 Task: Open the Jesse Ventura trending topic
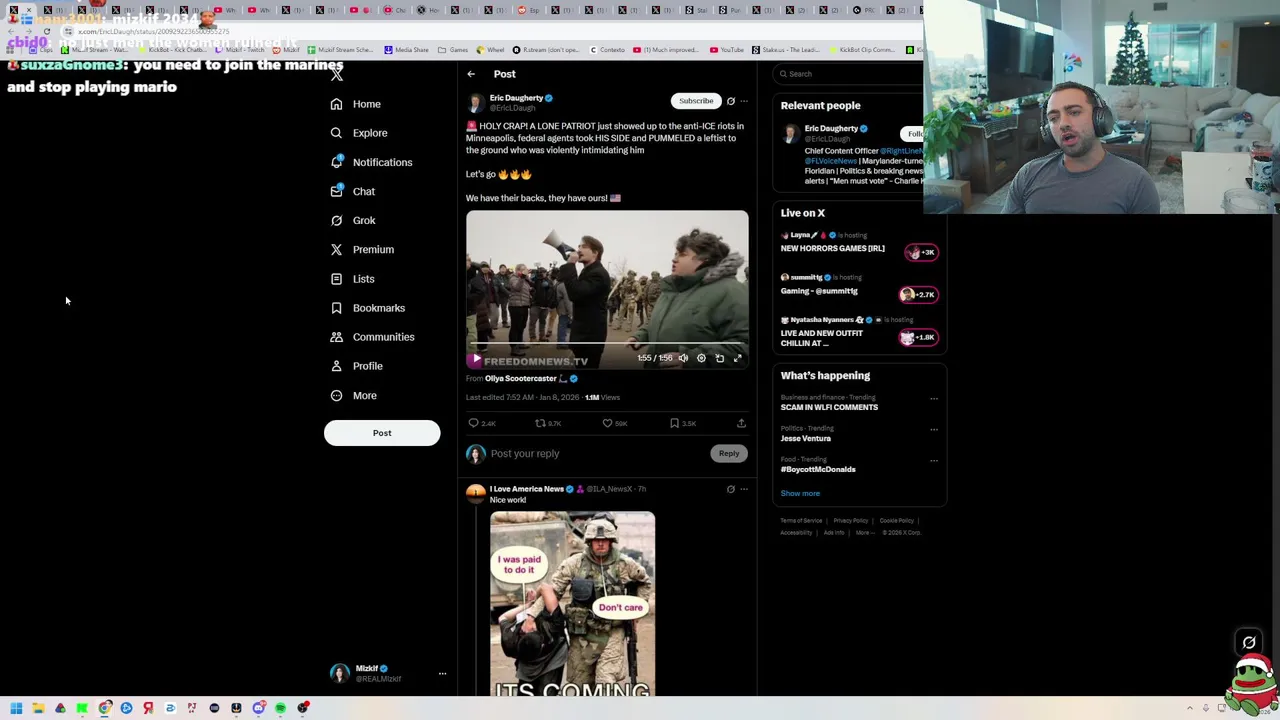[806, 438]
